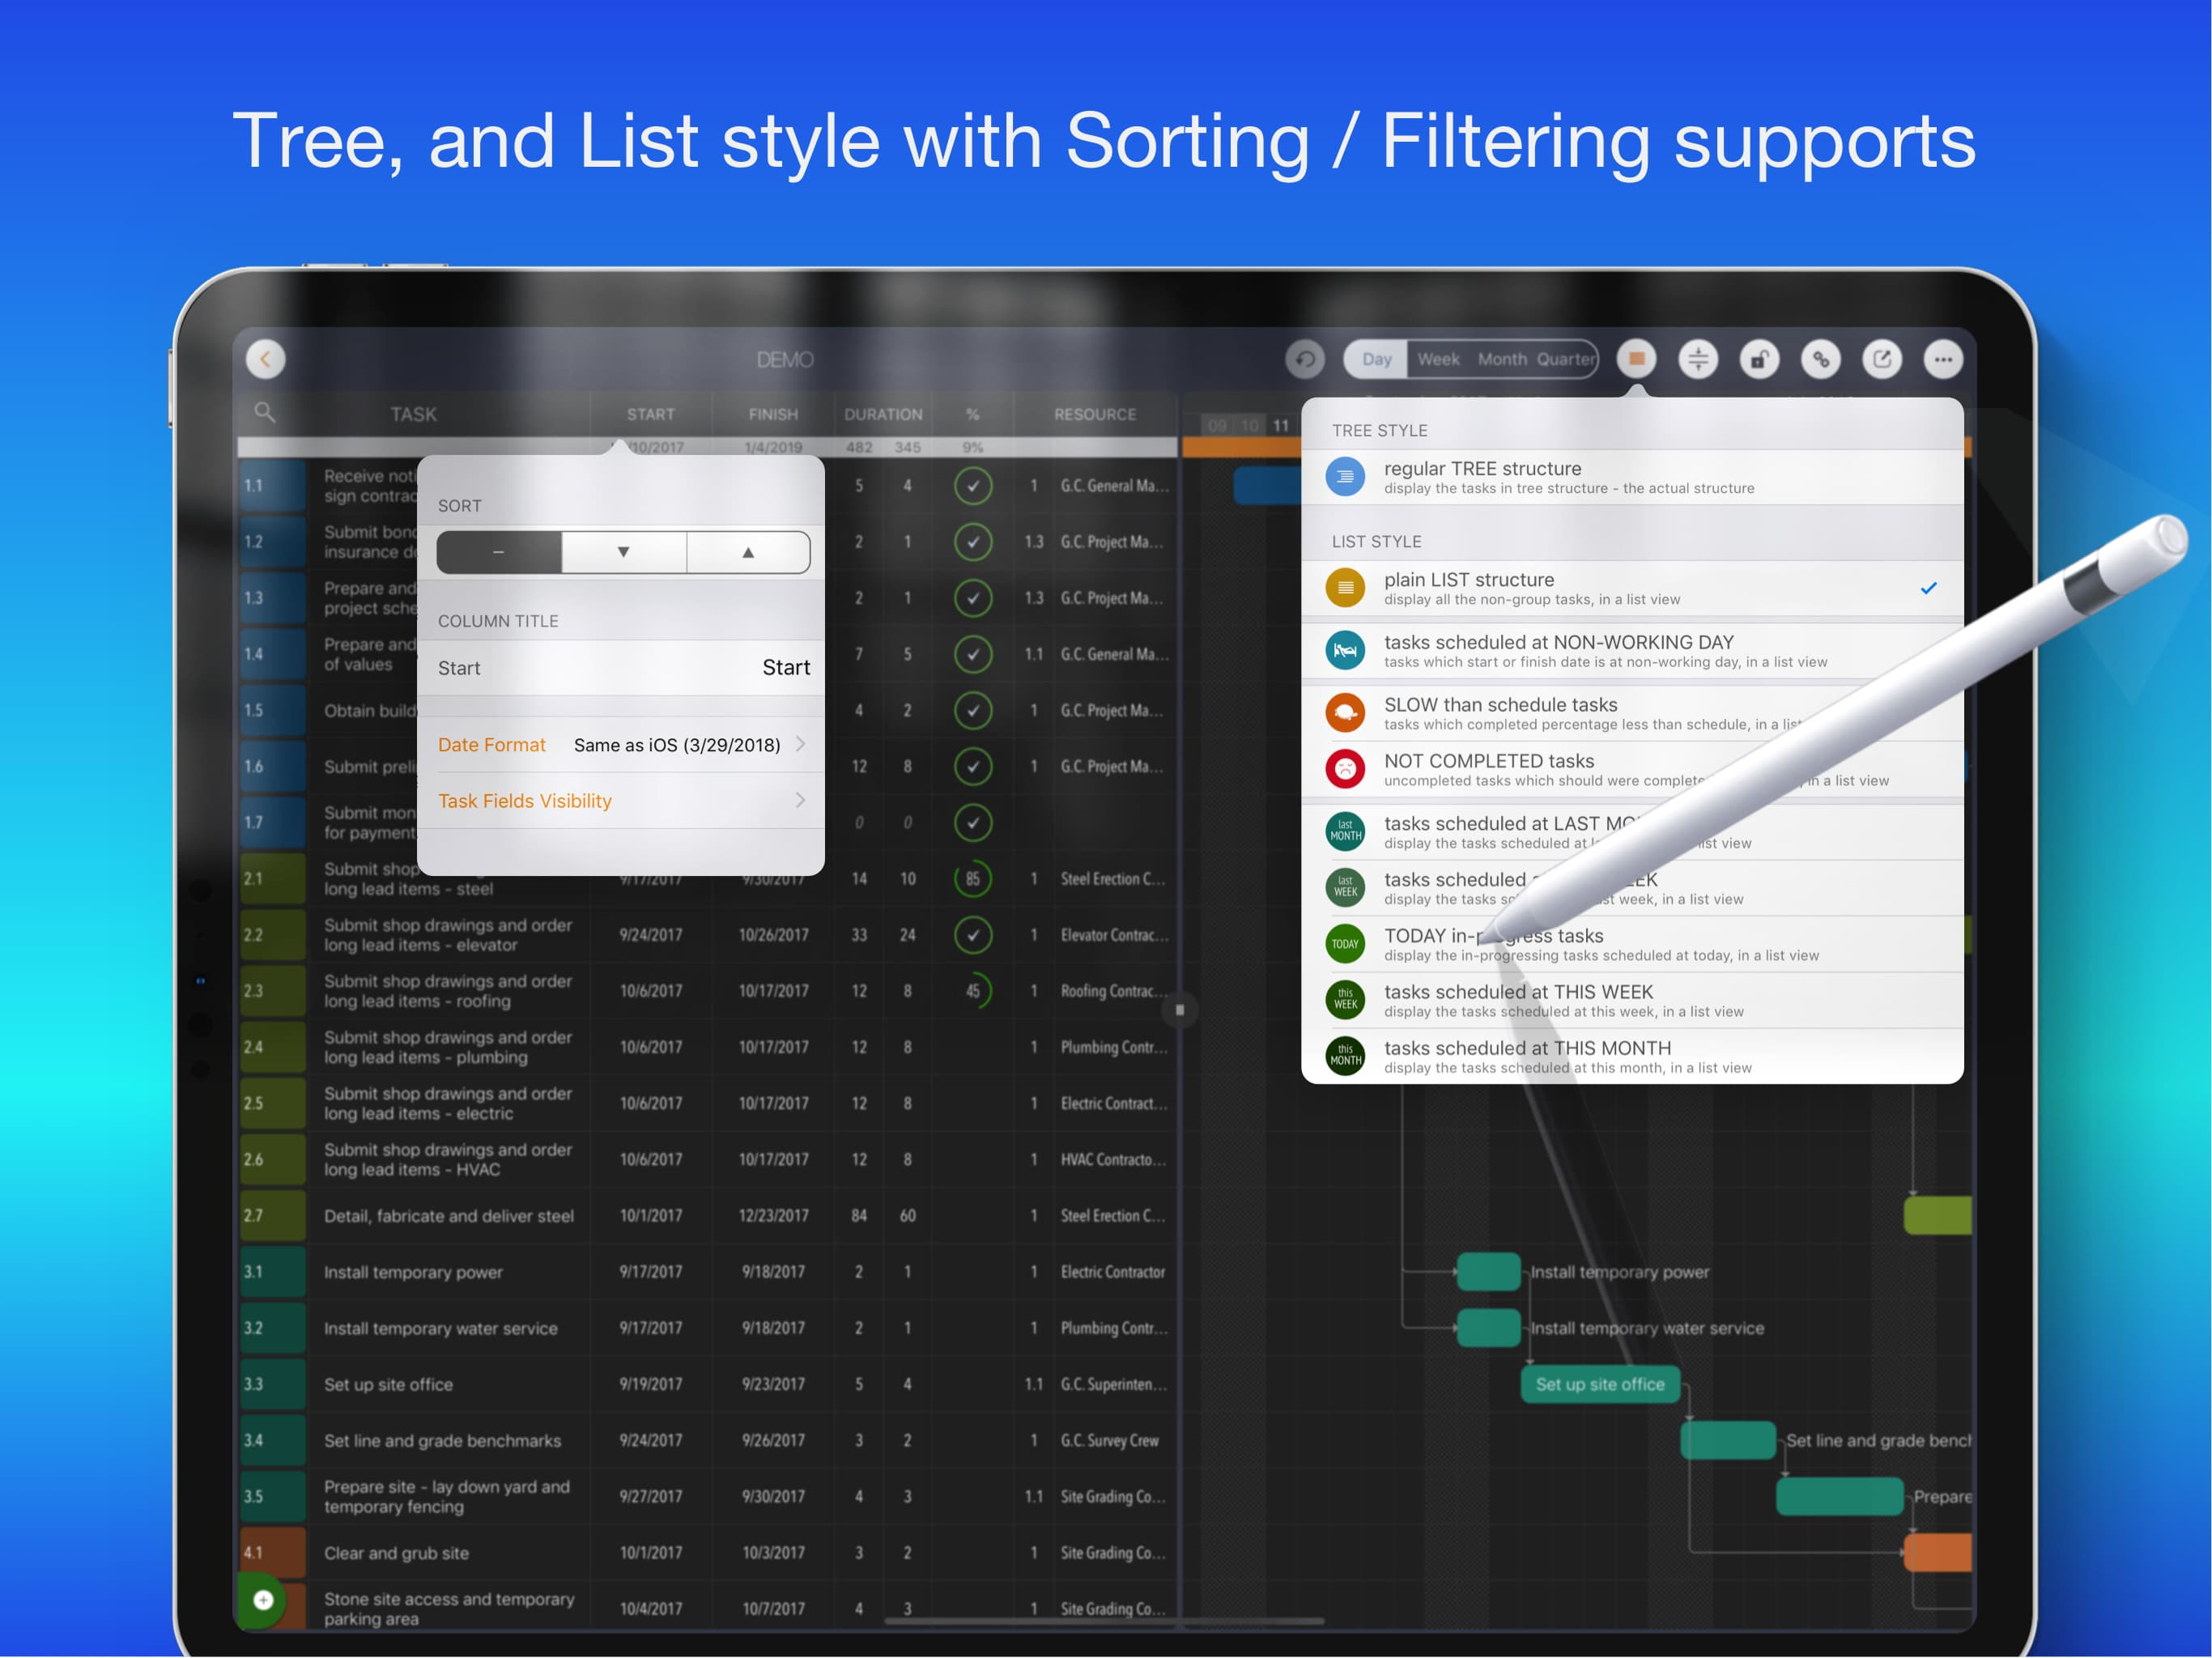
Task: Click the undo circular arrow icon
Action: point(1305,359)
